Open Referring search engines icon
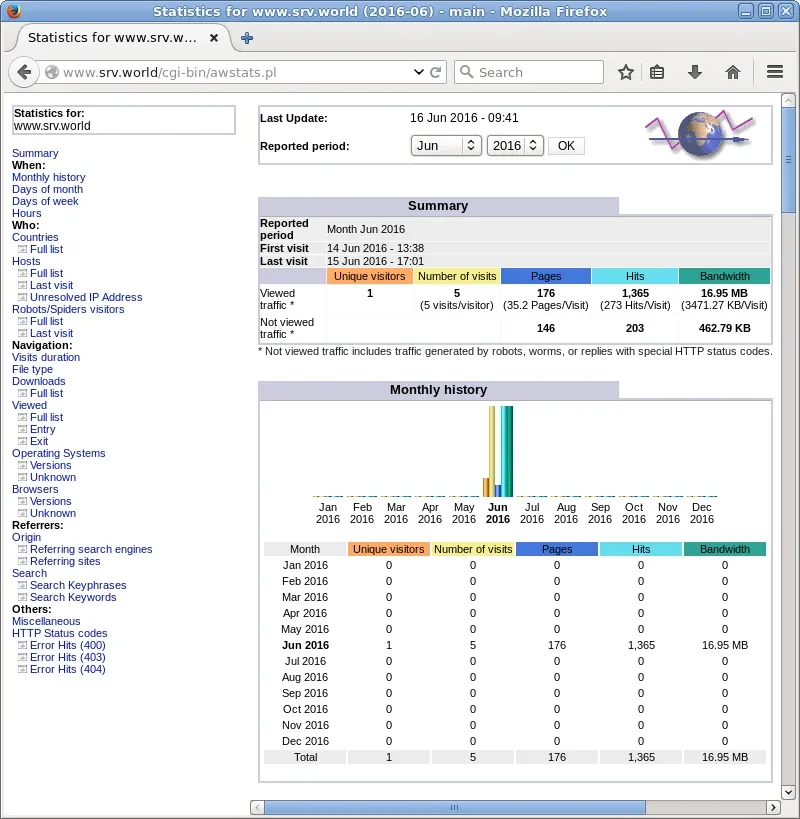This screenshot has height=819, width=800. point(22,549)
